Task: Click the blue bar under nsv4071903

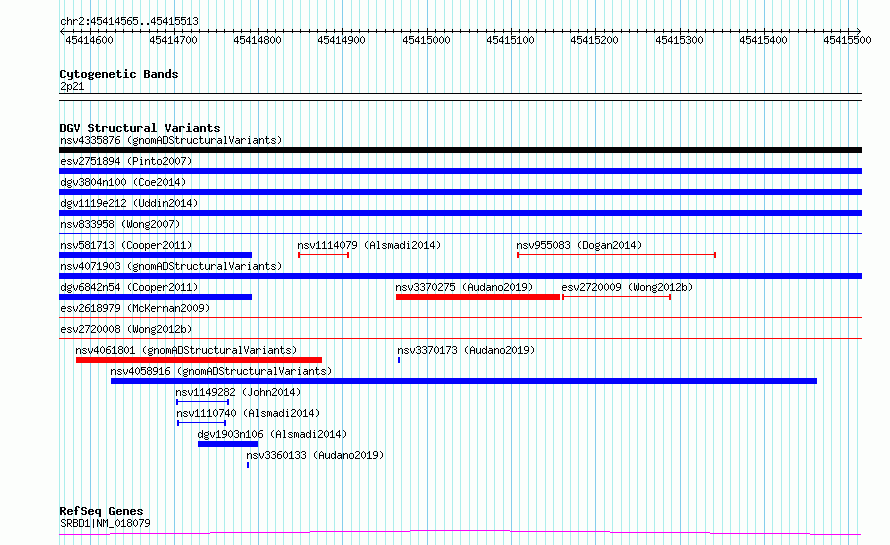Action: pyautogui.click(x=460, y=276)
